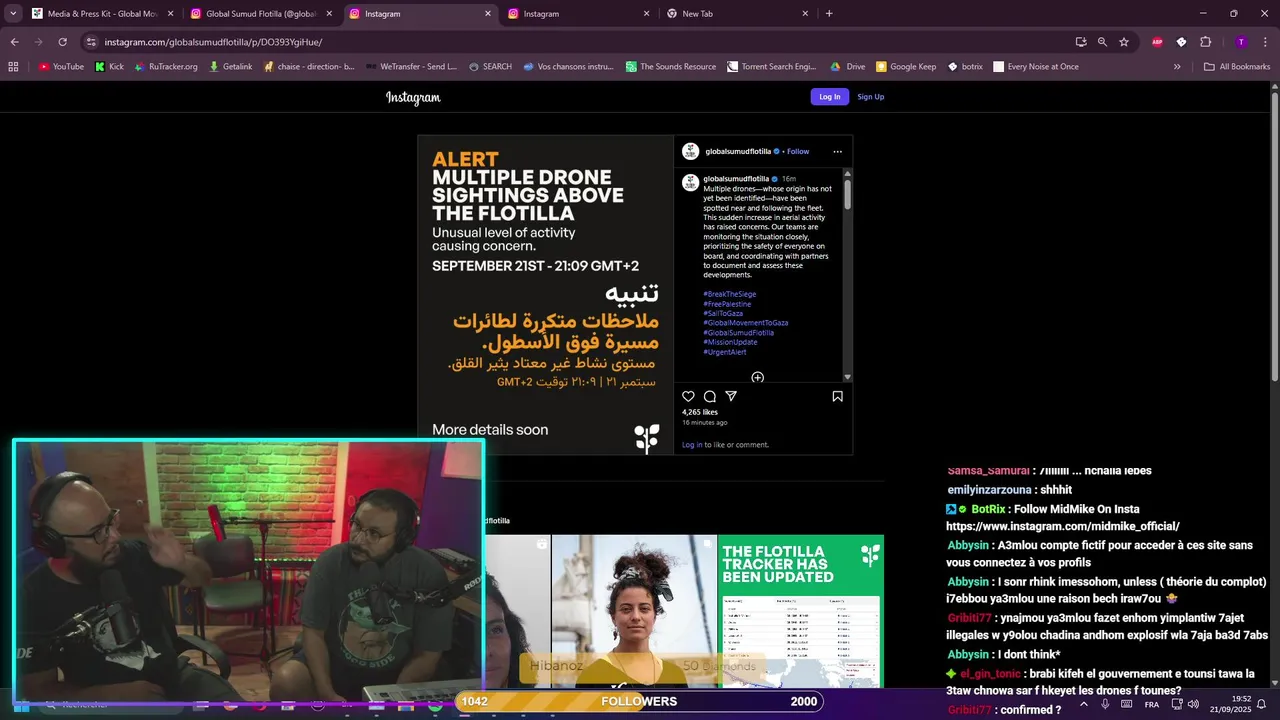Open the #GlobalMovementToGaza hashtag
The image size is (1280, 720).
[746, 323]
